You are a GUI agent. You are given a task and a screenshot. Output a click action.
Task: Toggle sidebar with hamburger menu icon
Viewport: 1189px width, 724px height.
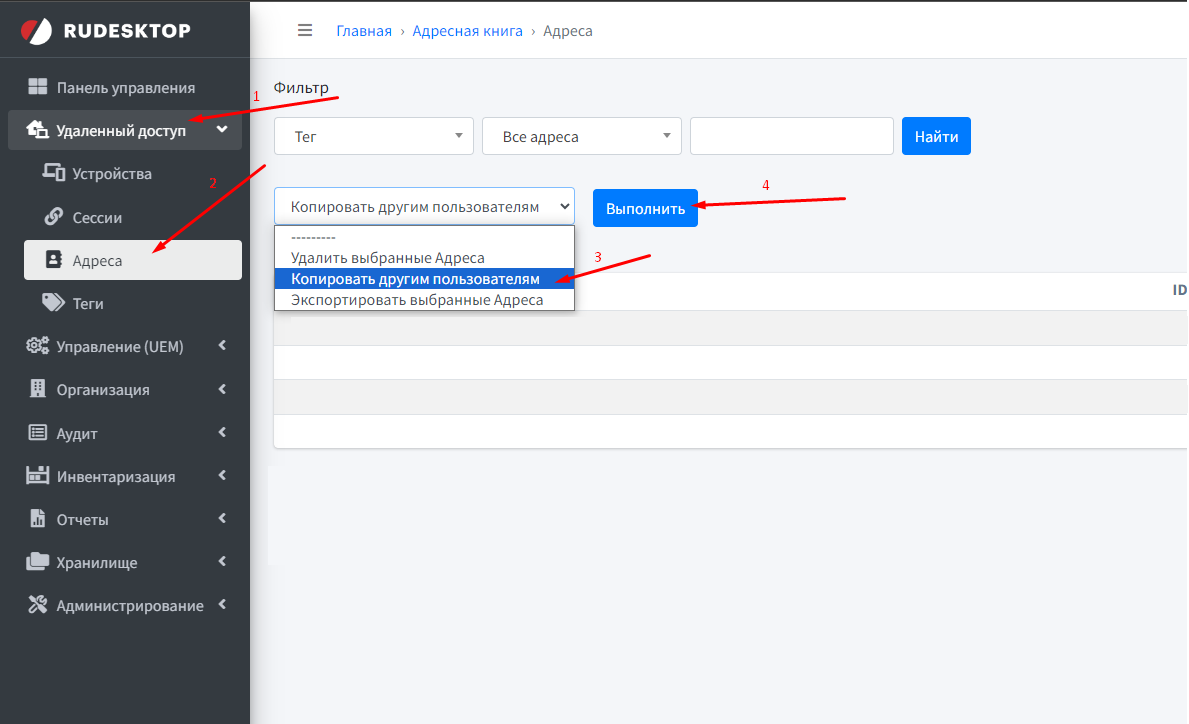tap(305, 30)
